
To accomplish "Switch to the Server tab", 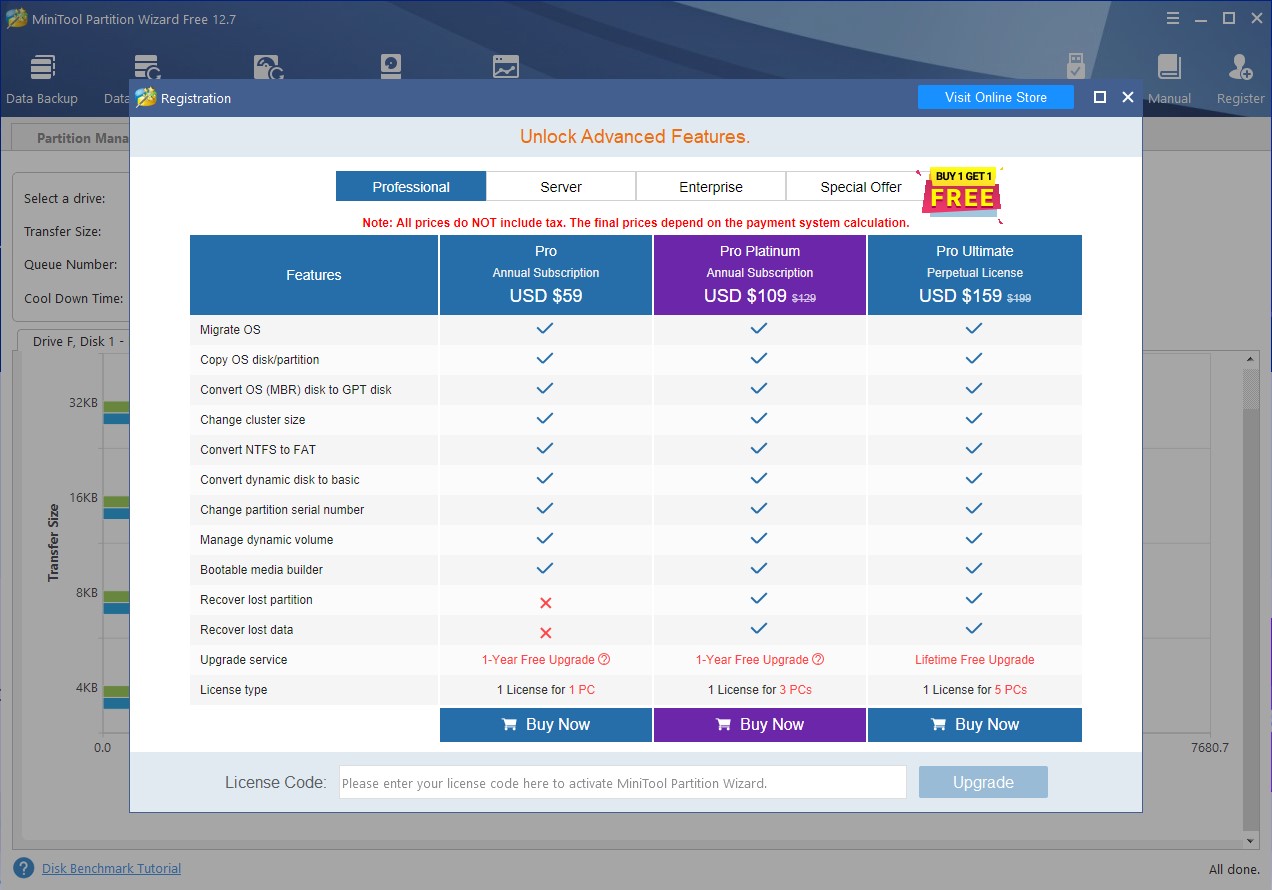I will [561, 186].
